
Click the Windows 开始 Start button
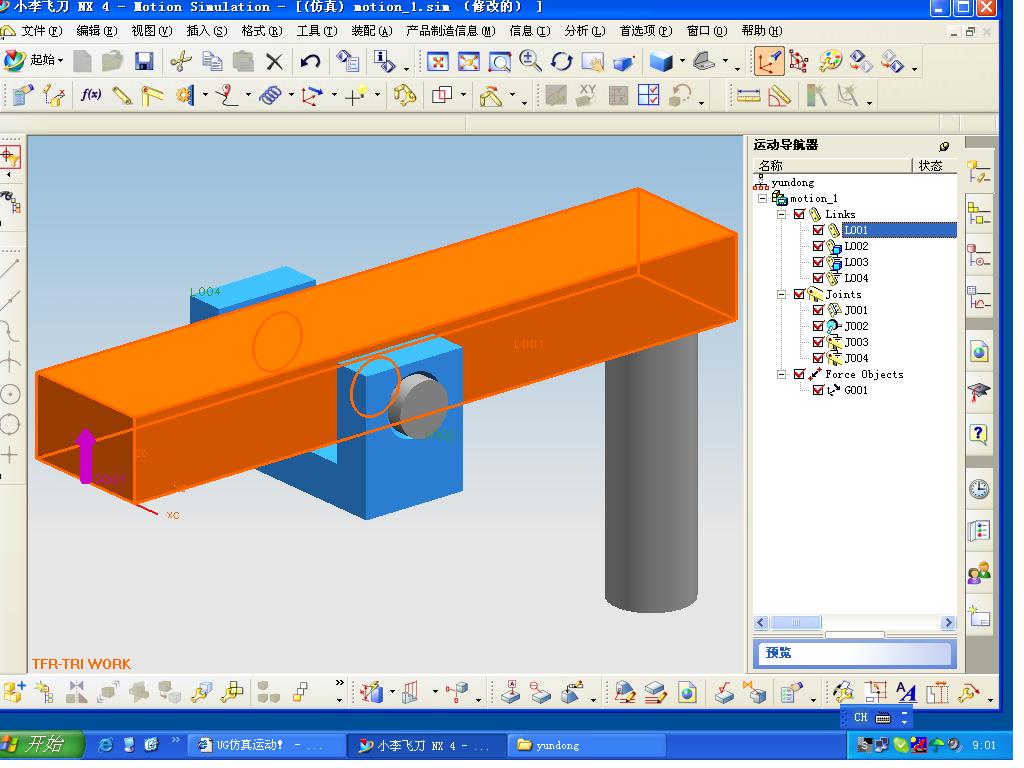(x=40, y=744)
